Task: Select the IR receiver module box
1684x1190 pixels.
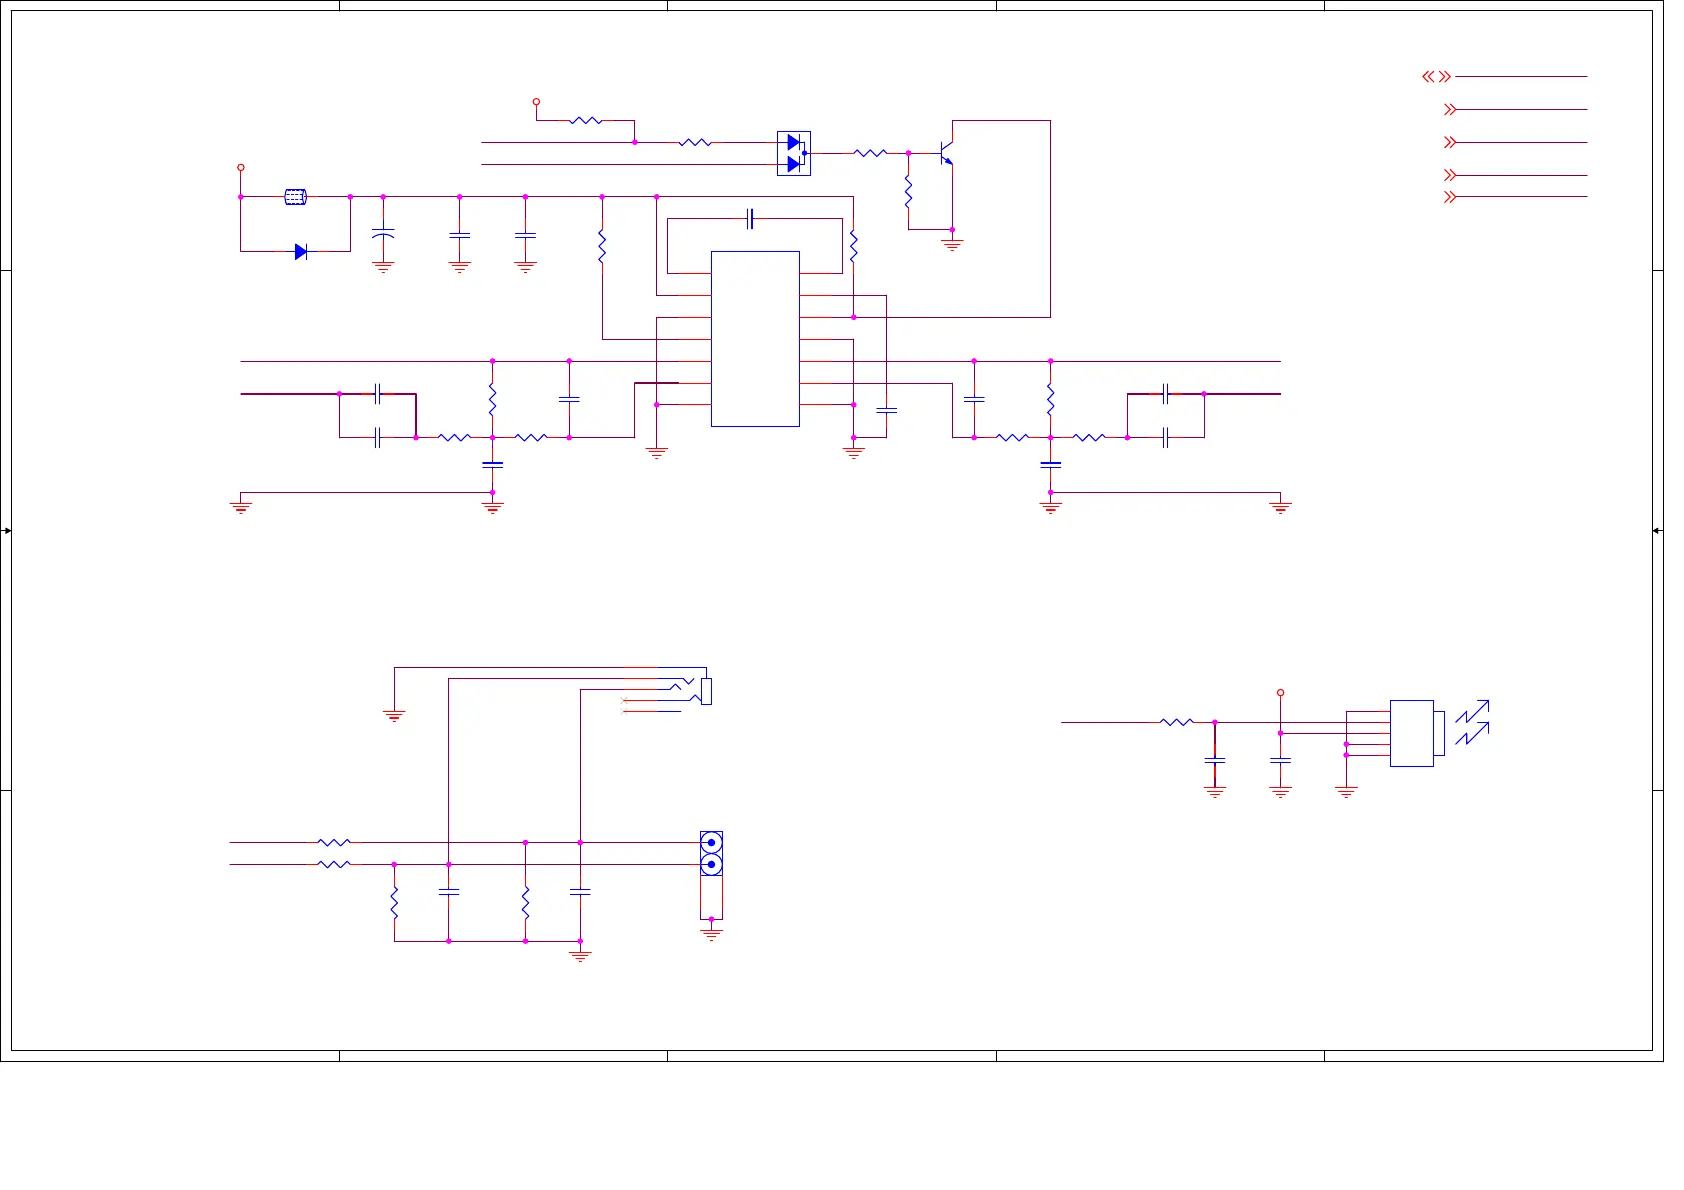Action: coord(1411,734)
